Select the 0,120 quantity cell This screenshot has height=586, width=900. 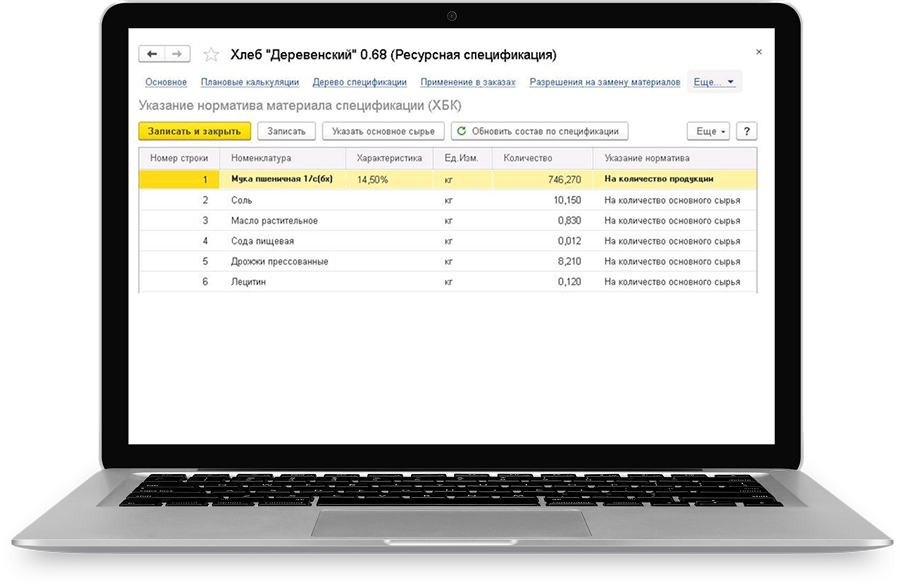pos(542,282)
